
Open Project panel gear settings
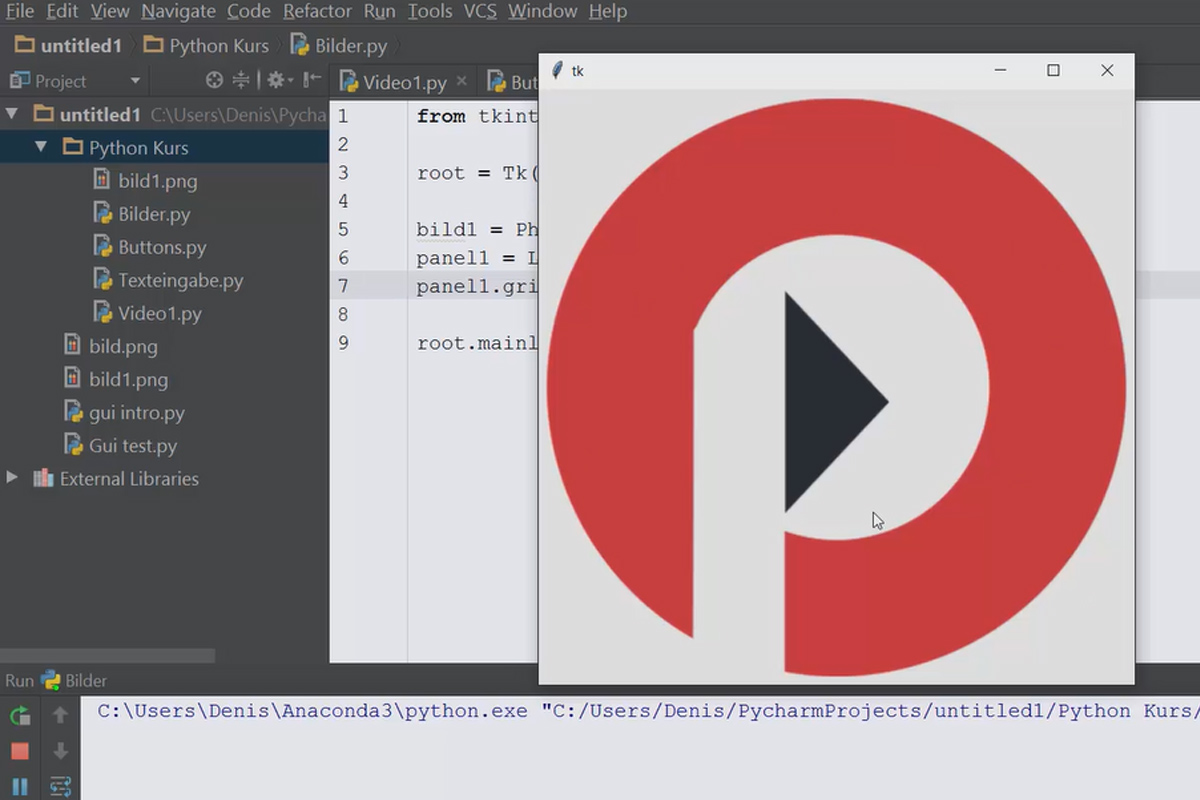tap(279, 81)
